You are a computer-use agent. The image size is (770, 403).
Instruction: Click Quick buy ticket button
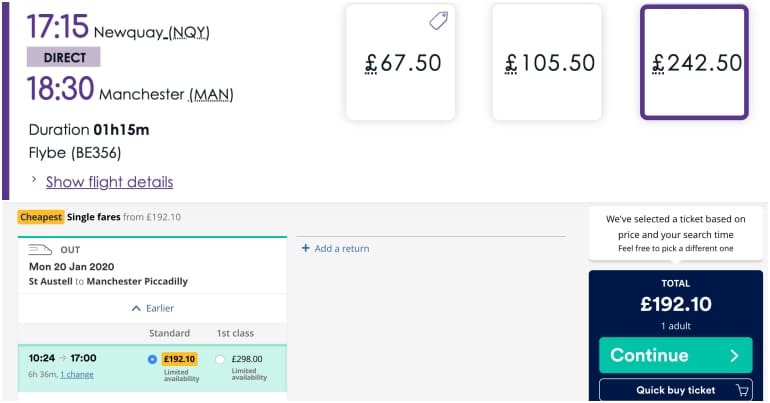[676, 390]
